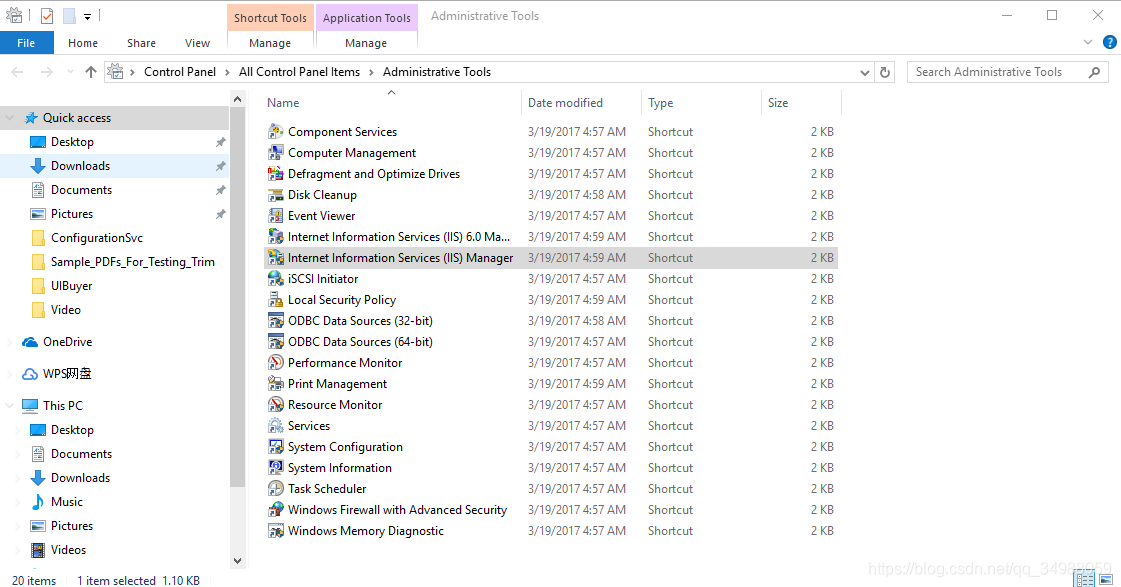Switch to the Home ribbon tab

point(83,43)
